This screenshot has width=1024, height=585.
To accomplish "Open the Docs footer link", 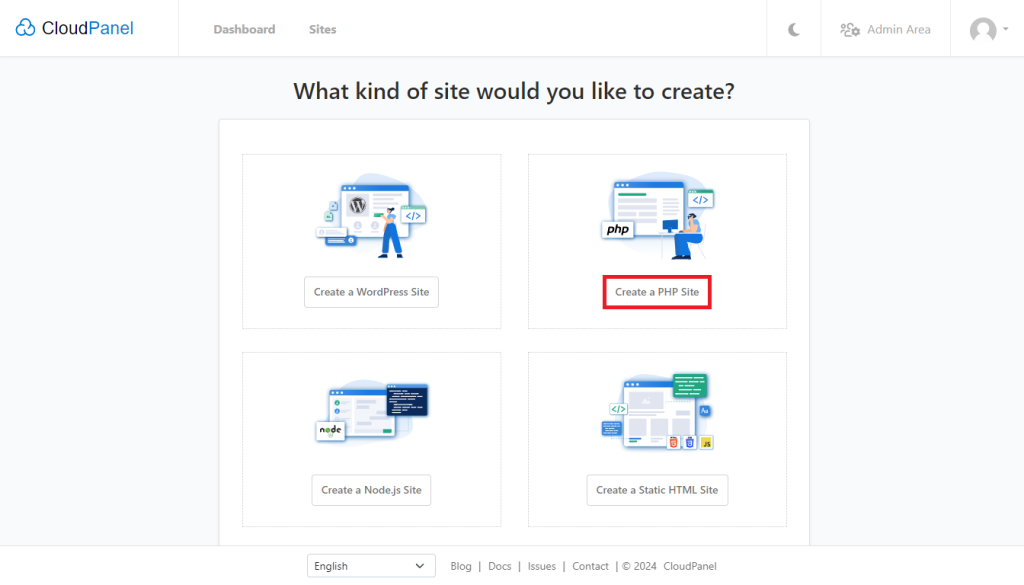I will pos(500,566).
